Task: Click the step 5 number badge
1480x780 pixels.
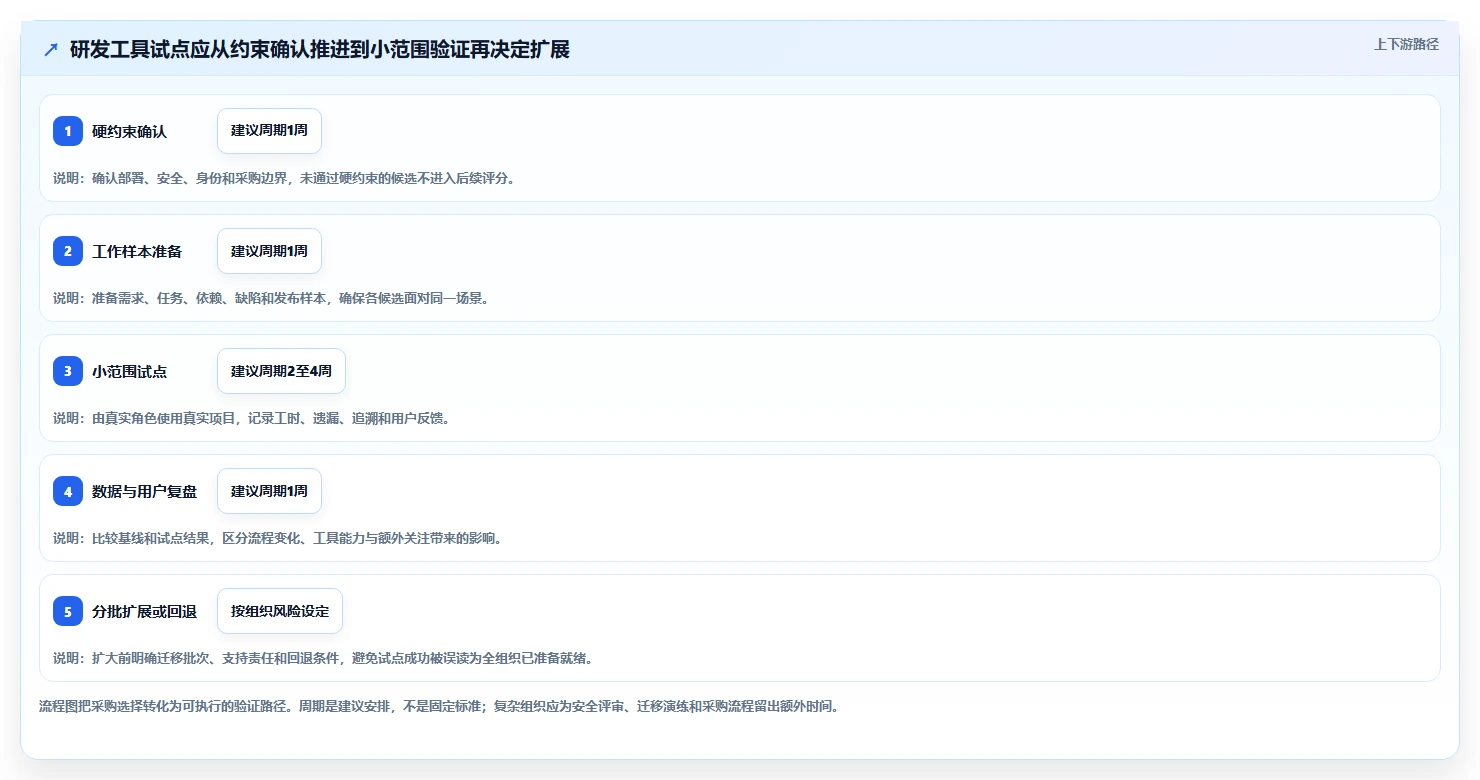Action: point(68,611)
